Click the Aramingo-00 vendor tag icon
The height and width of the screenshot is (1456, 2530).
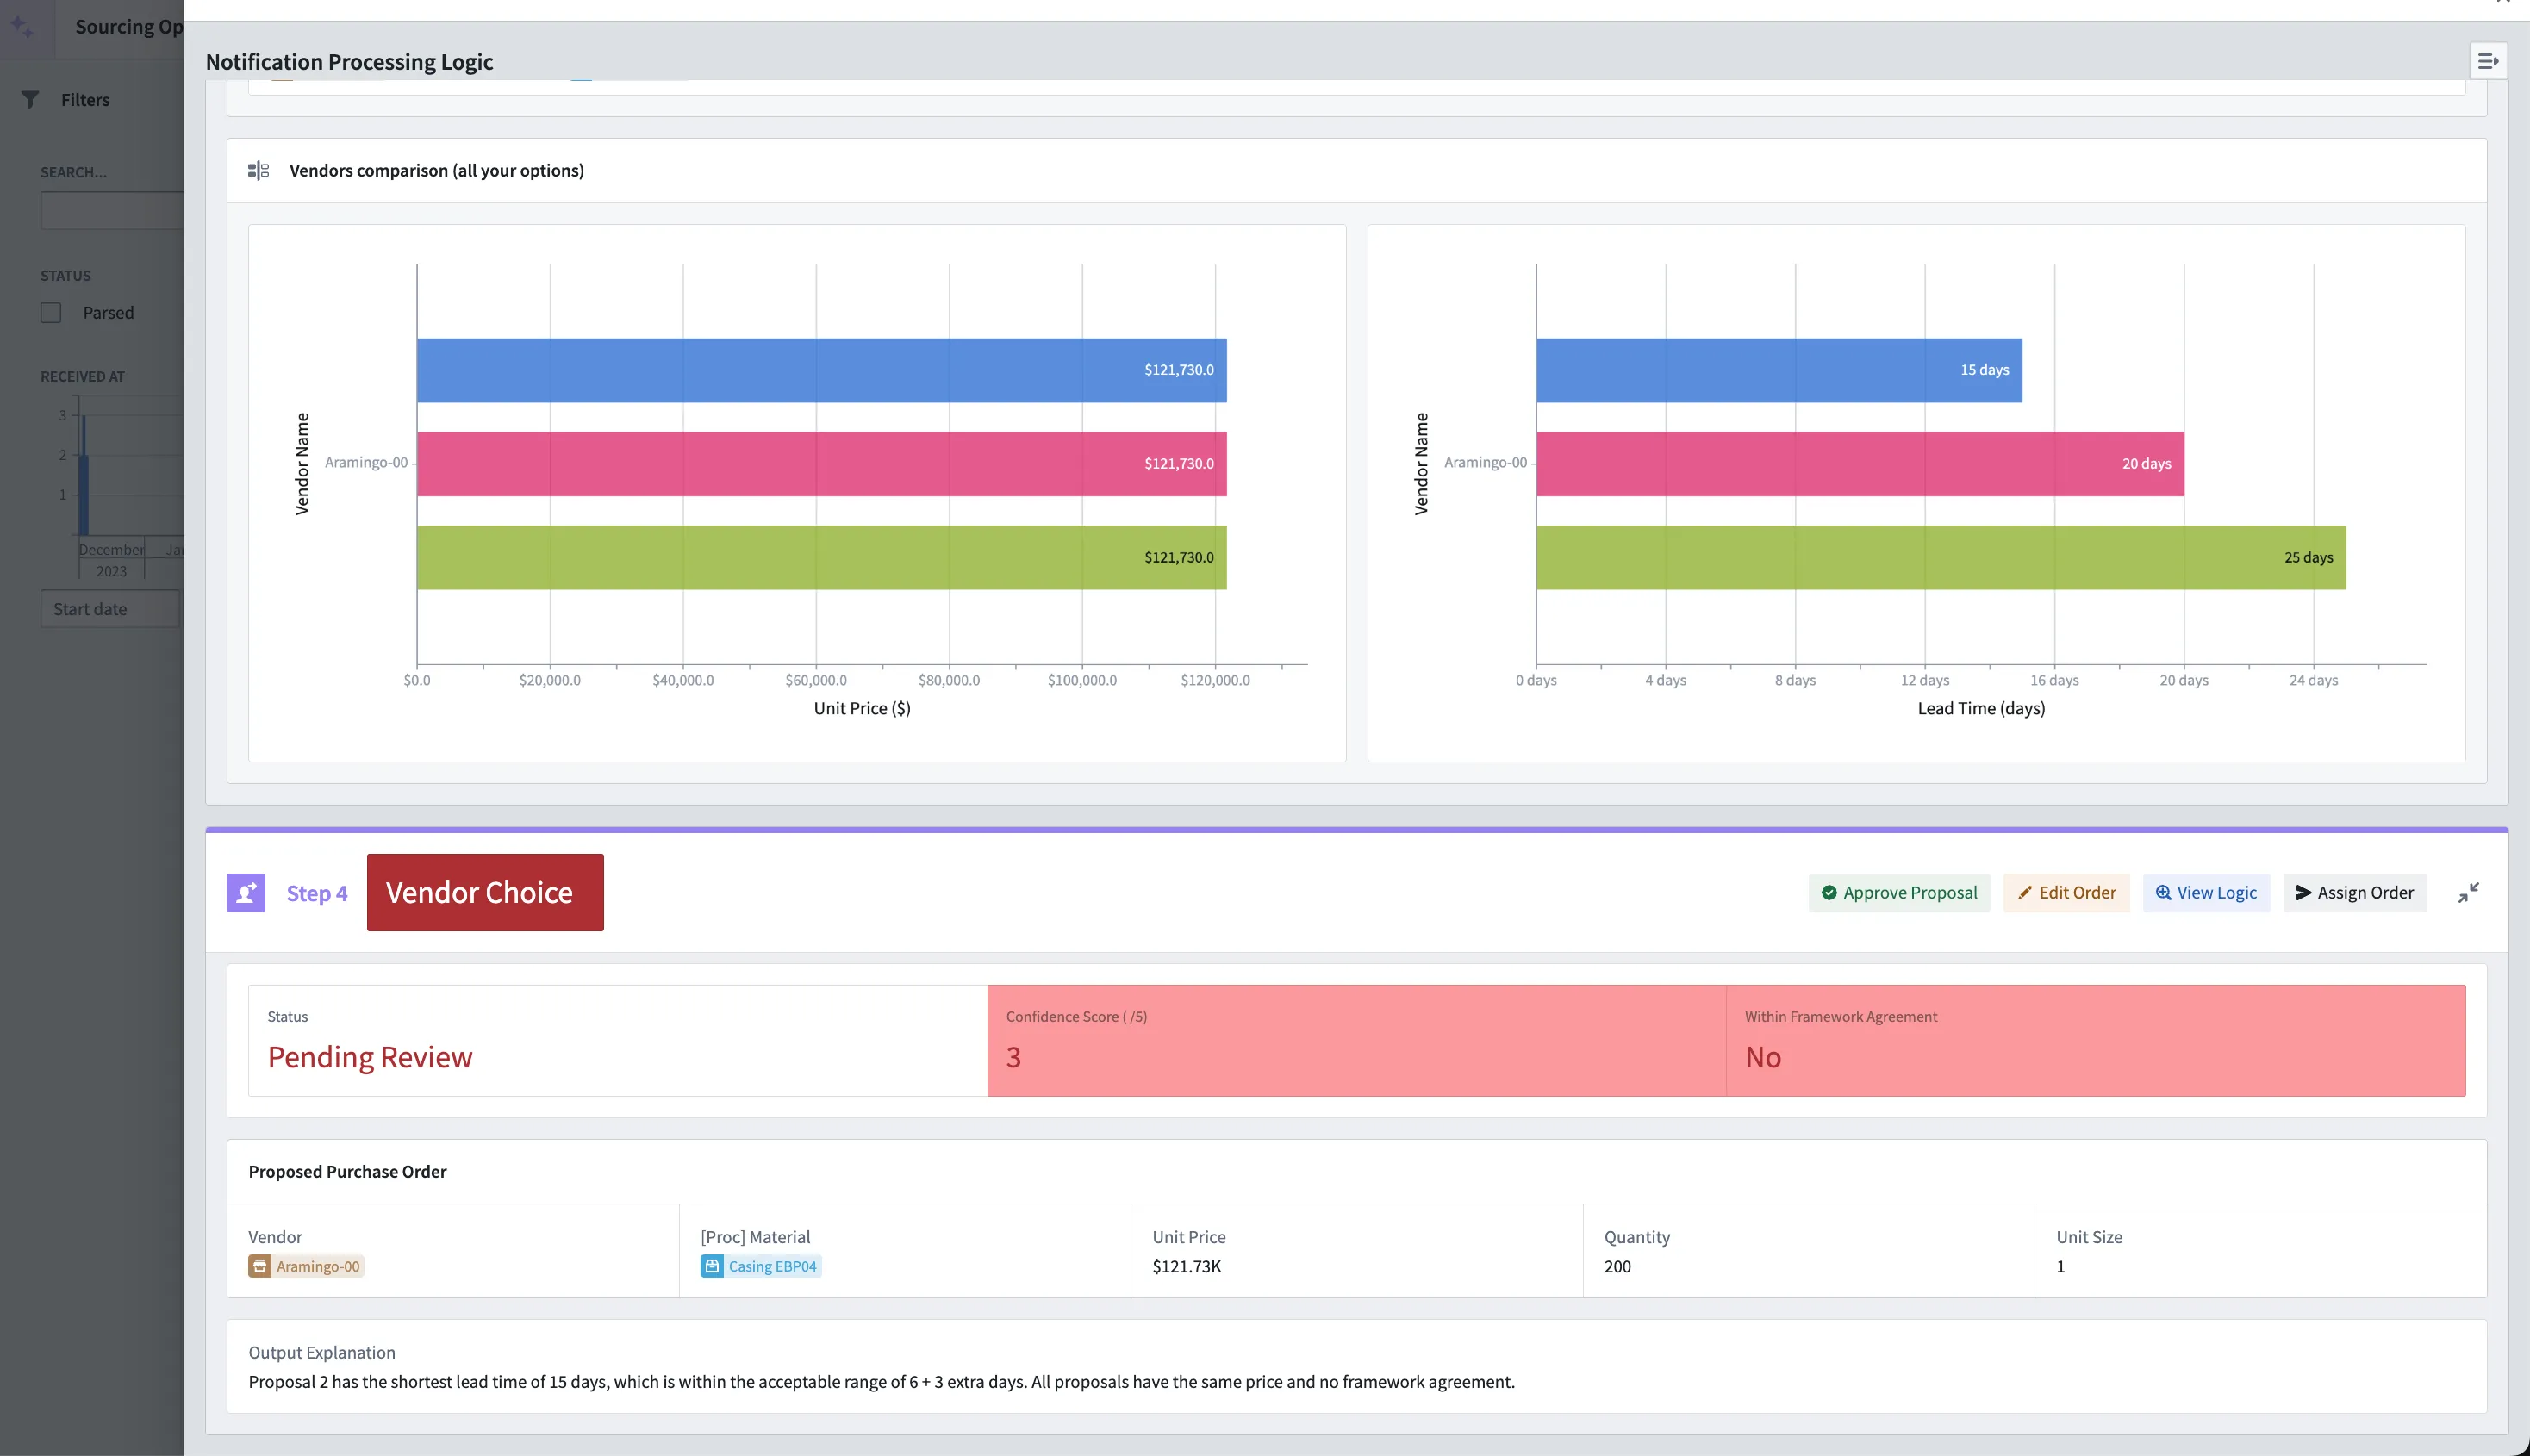(x=260, y=1266)
